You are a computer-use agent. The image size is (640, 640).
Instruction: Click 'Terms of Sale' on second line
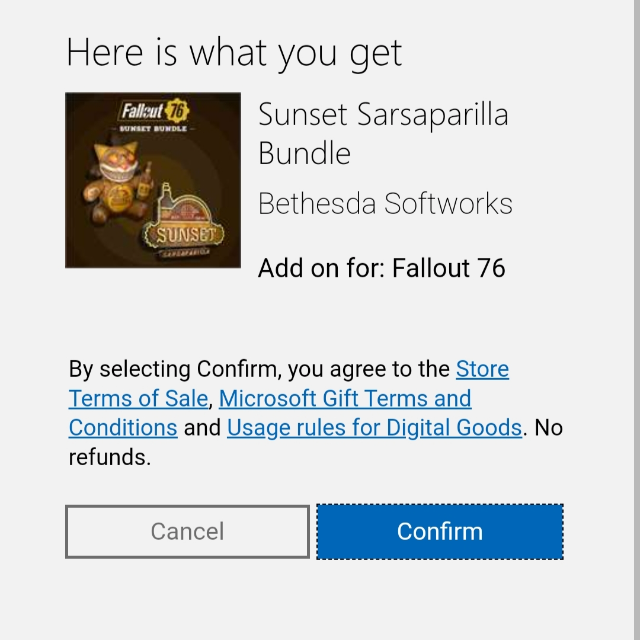coord(138,398)
